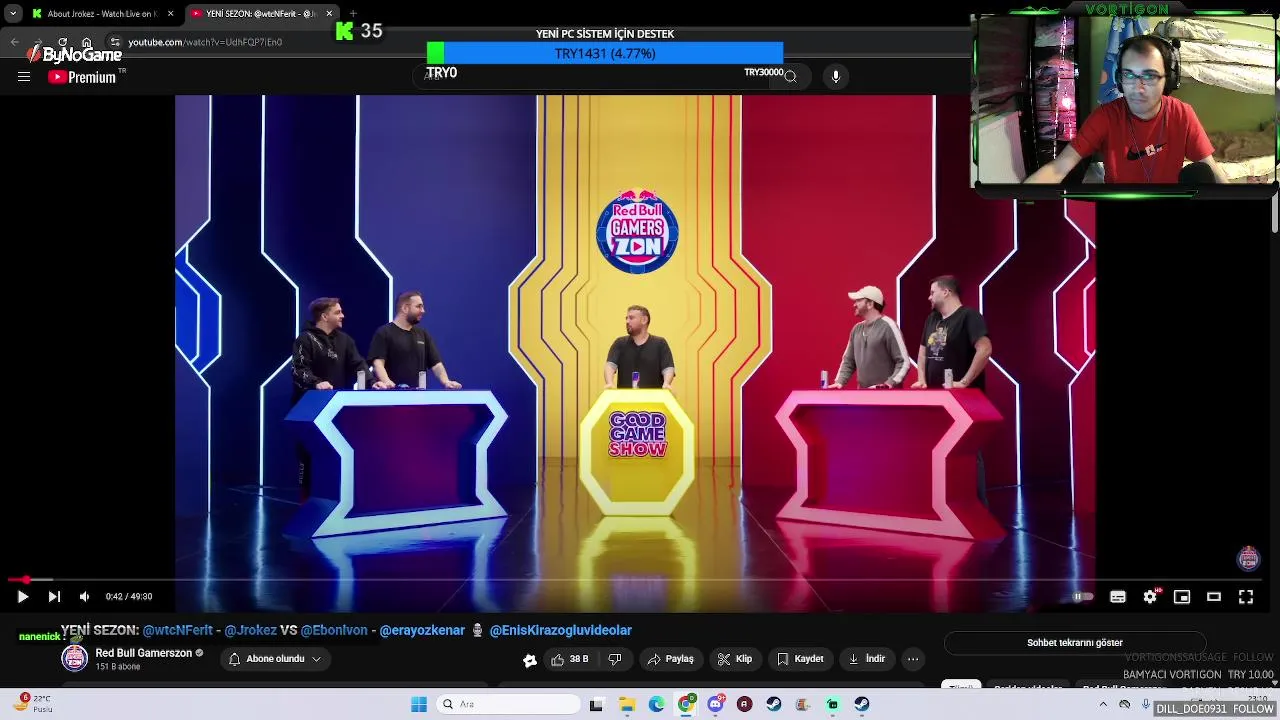Viewport: 1280px width, 720px height.
Task: Click the YouTube search magnifier button
Action: click(x=790, y=77)
